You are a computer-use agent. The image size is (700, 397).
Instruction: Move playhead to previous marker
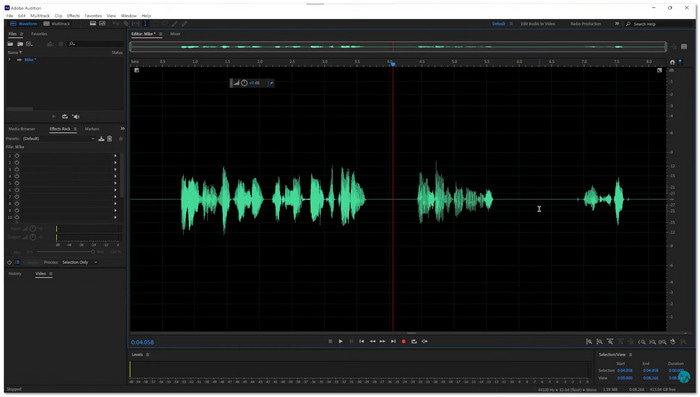[x=362, y=341]
